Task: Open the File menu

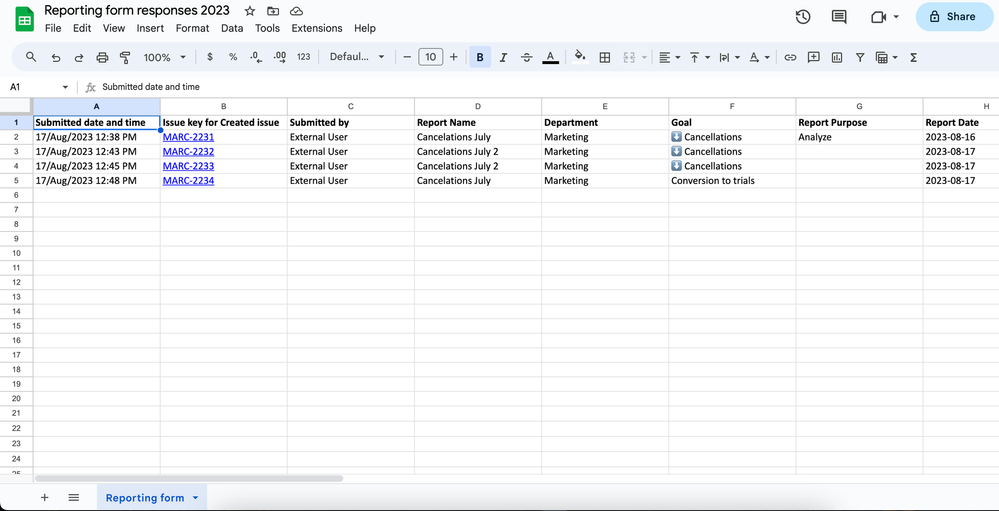Action: click(x=53, y=28)
